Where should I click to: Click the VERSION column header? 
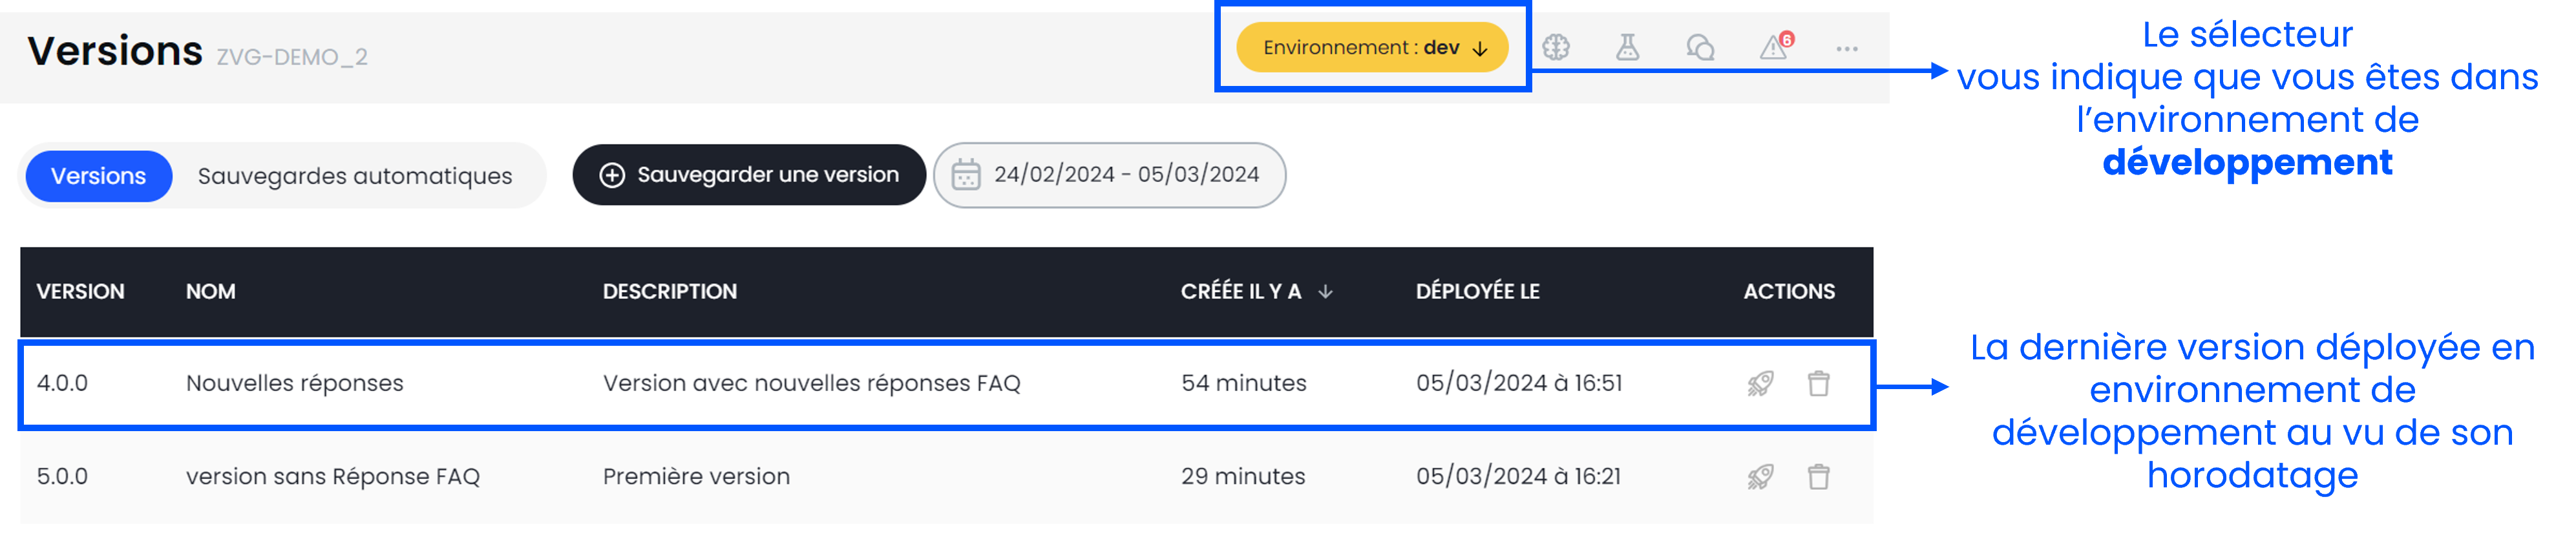(x=80, y=292)
